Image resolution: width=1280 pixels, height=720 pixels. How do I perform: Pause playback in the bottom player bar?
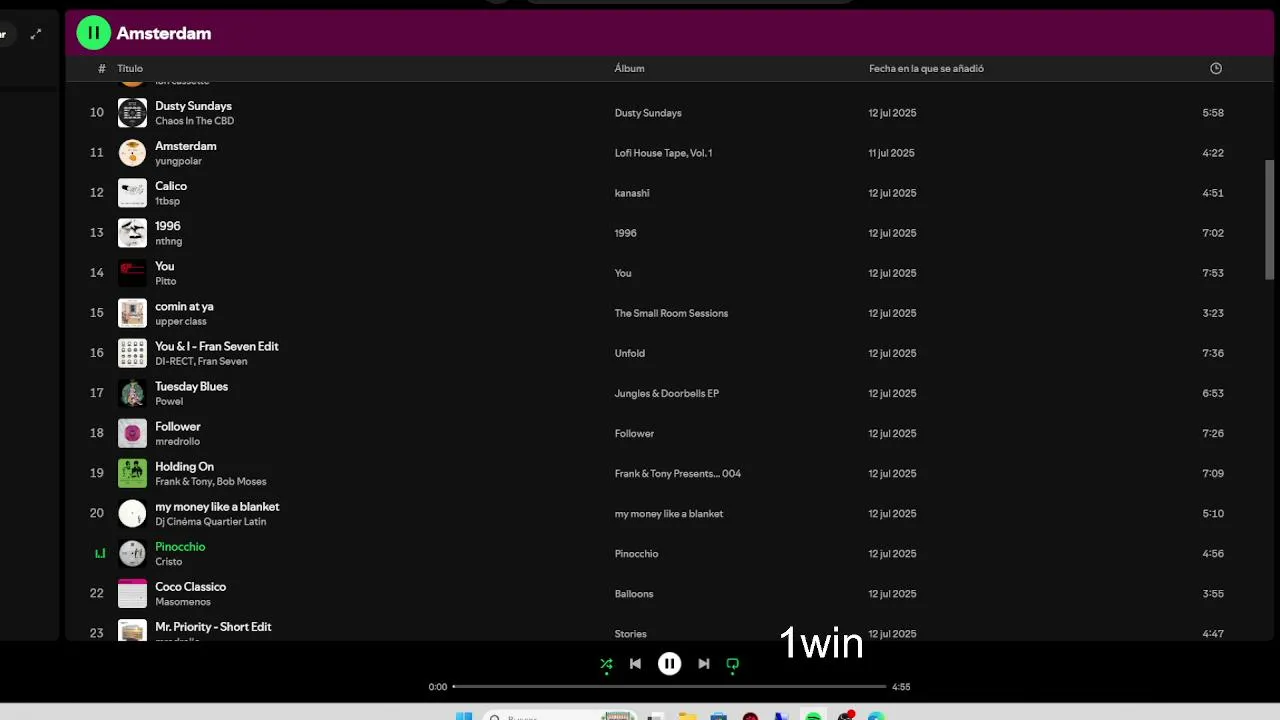(670, 663)
